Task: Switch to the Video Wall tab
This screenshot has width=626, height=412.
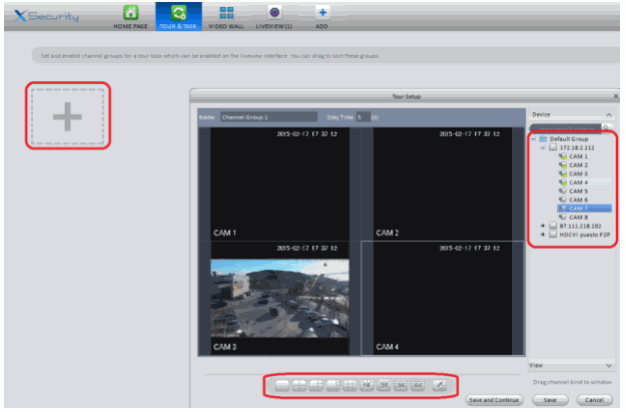Action: [226, 17]
